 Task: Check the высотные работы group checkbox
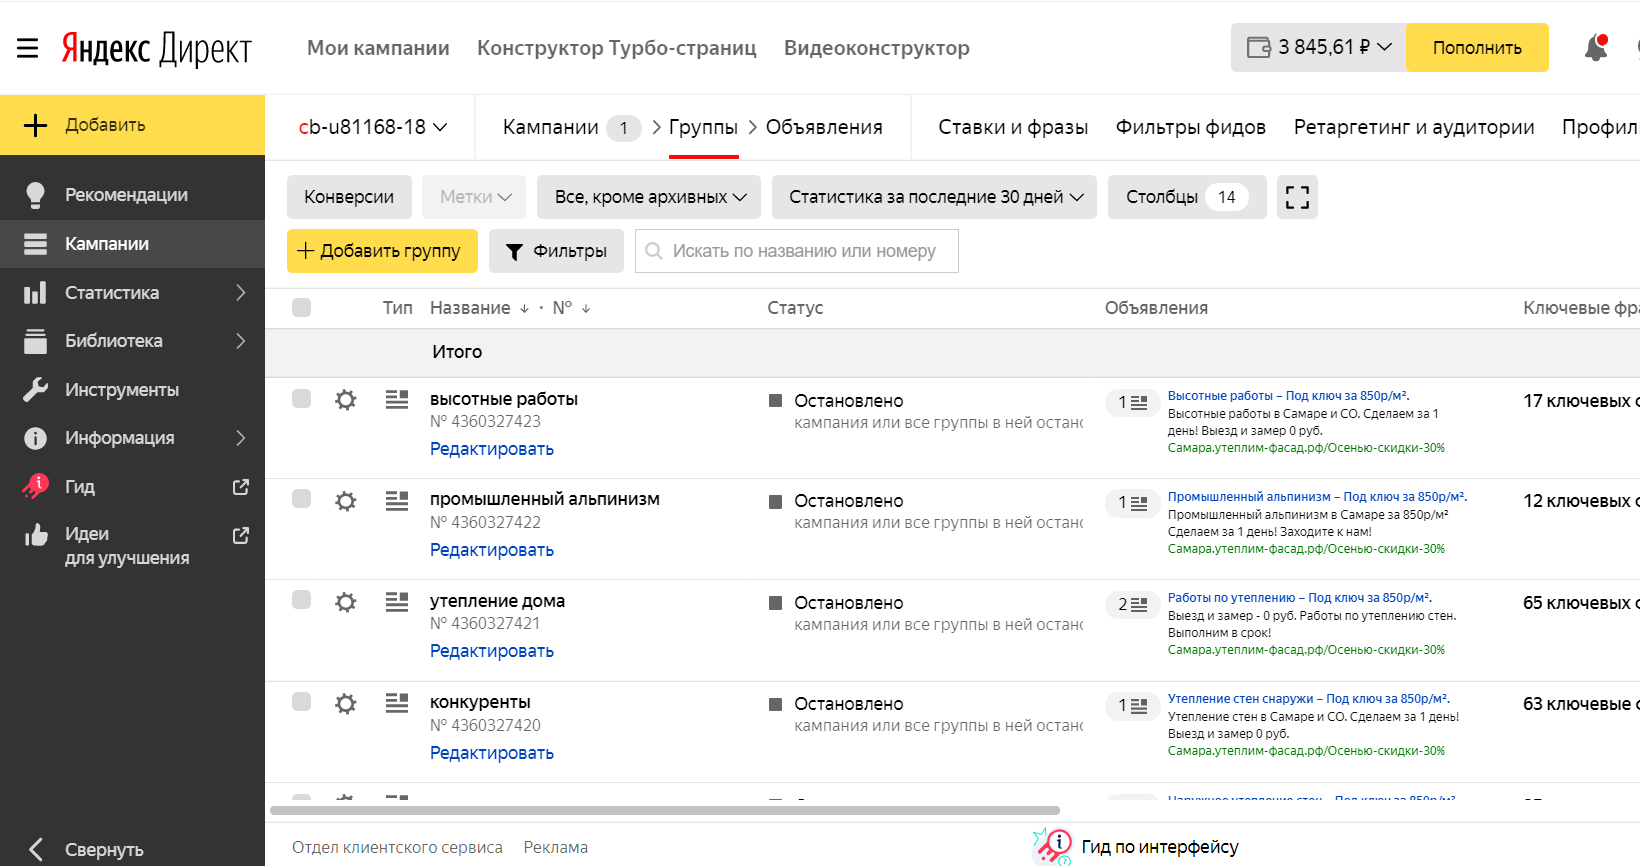tap(301, 399)
